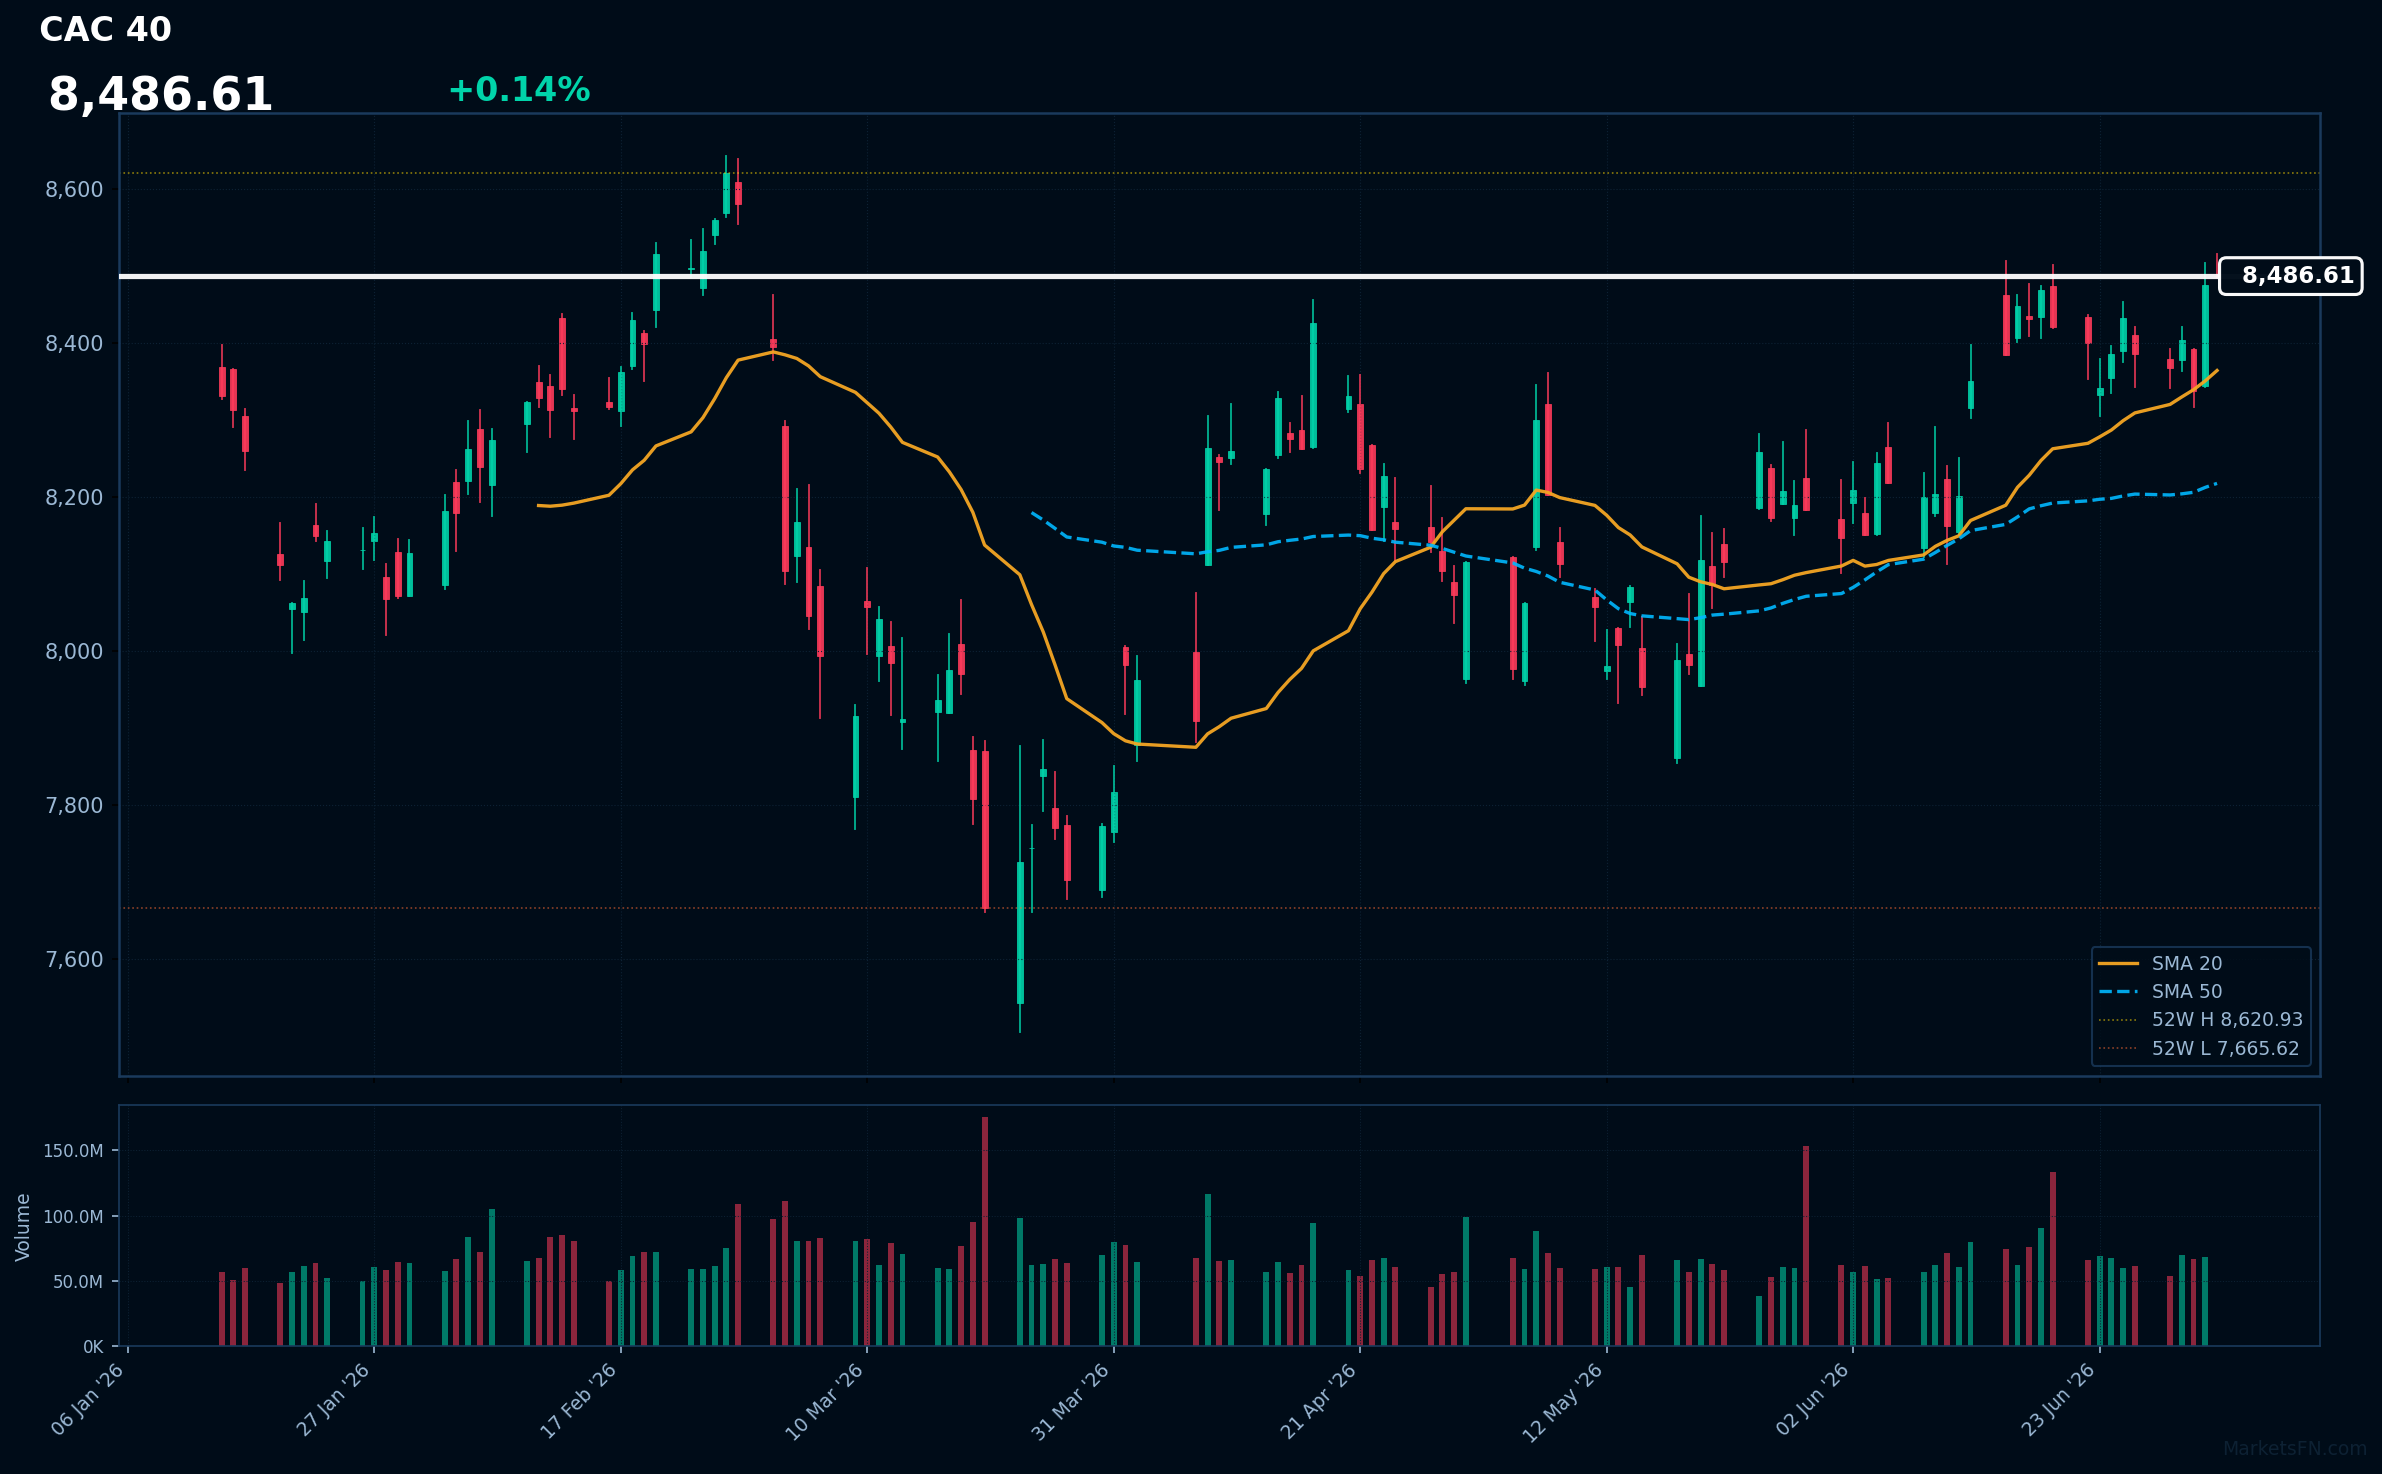Select the 100.0M volume axis label

(x=73, y=1217)
